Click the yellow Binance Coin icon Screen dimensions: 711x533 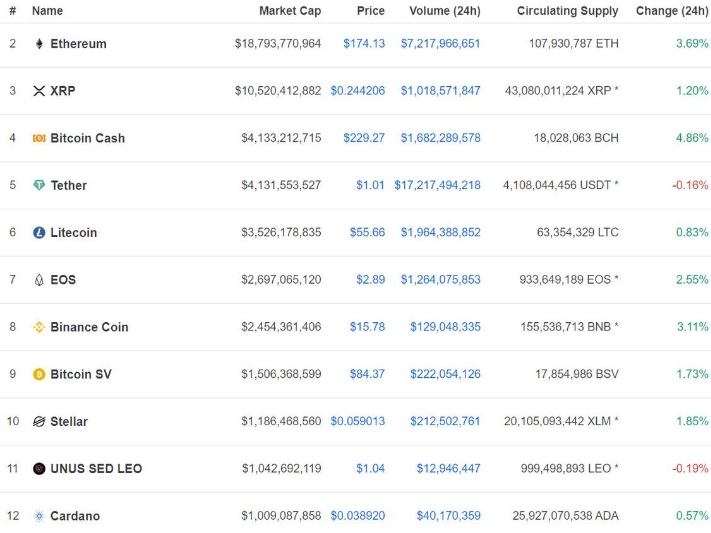39,327
